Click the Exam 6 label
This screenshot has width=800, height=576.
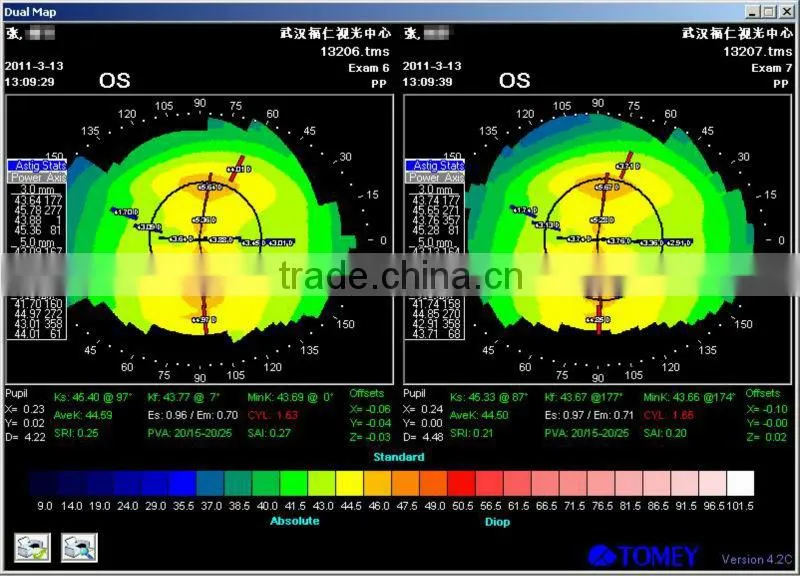pyautogui.click(x=368, y=68)
